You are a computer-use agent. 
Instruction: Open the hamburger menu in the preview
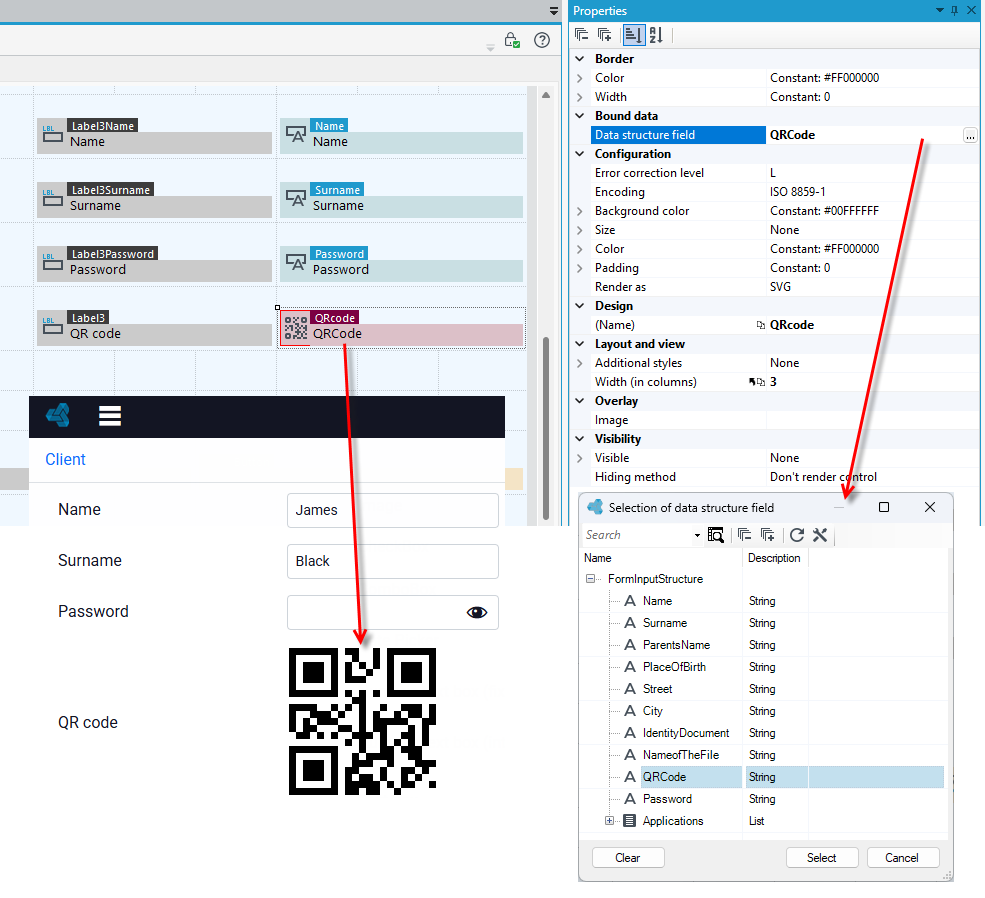[x=110, y=416]
